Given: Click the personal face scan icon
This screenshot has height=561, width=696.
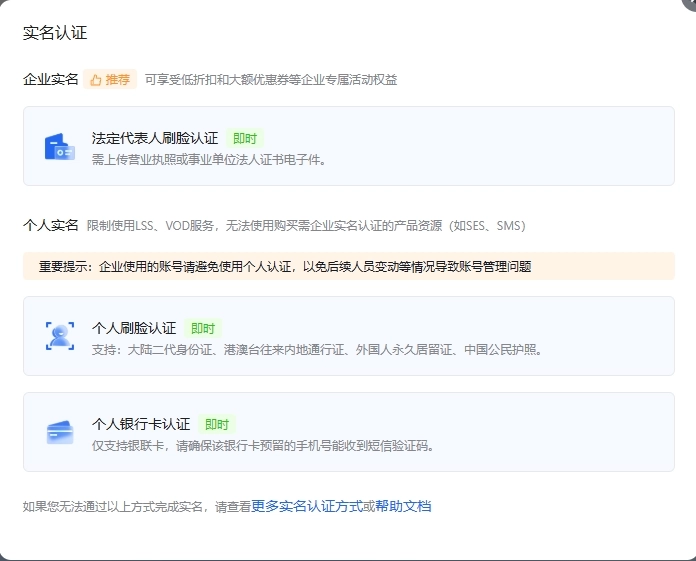Looking at the screenshot, I should [60, 336].
